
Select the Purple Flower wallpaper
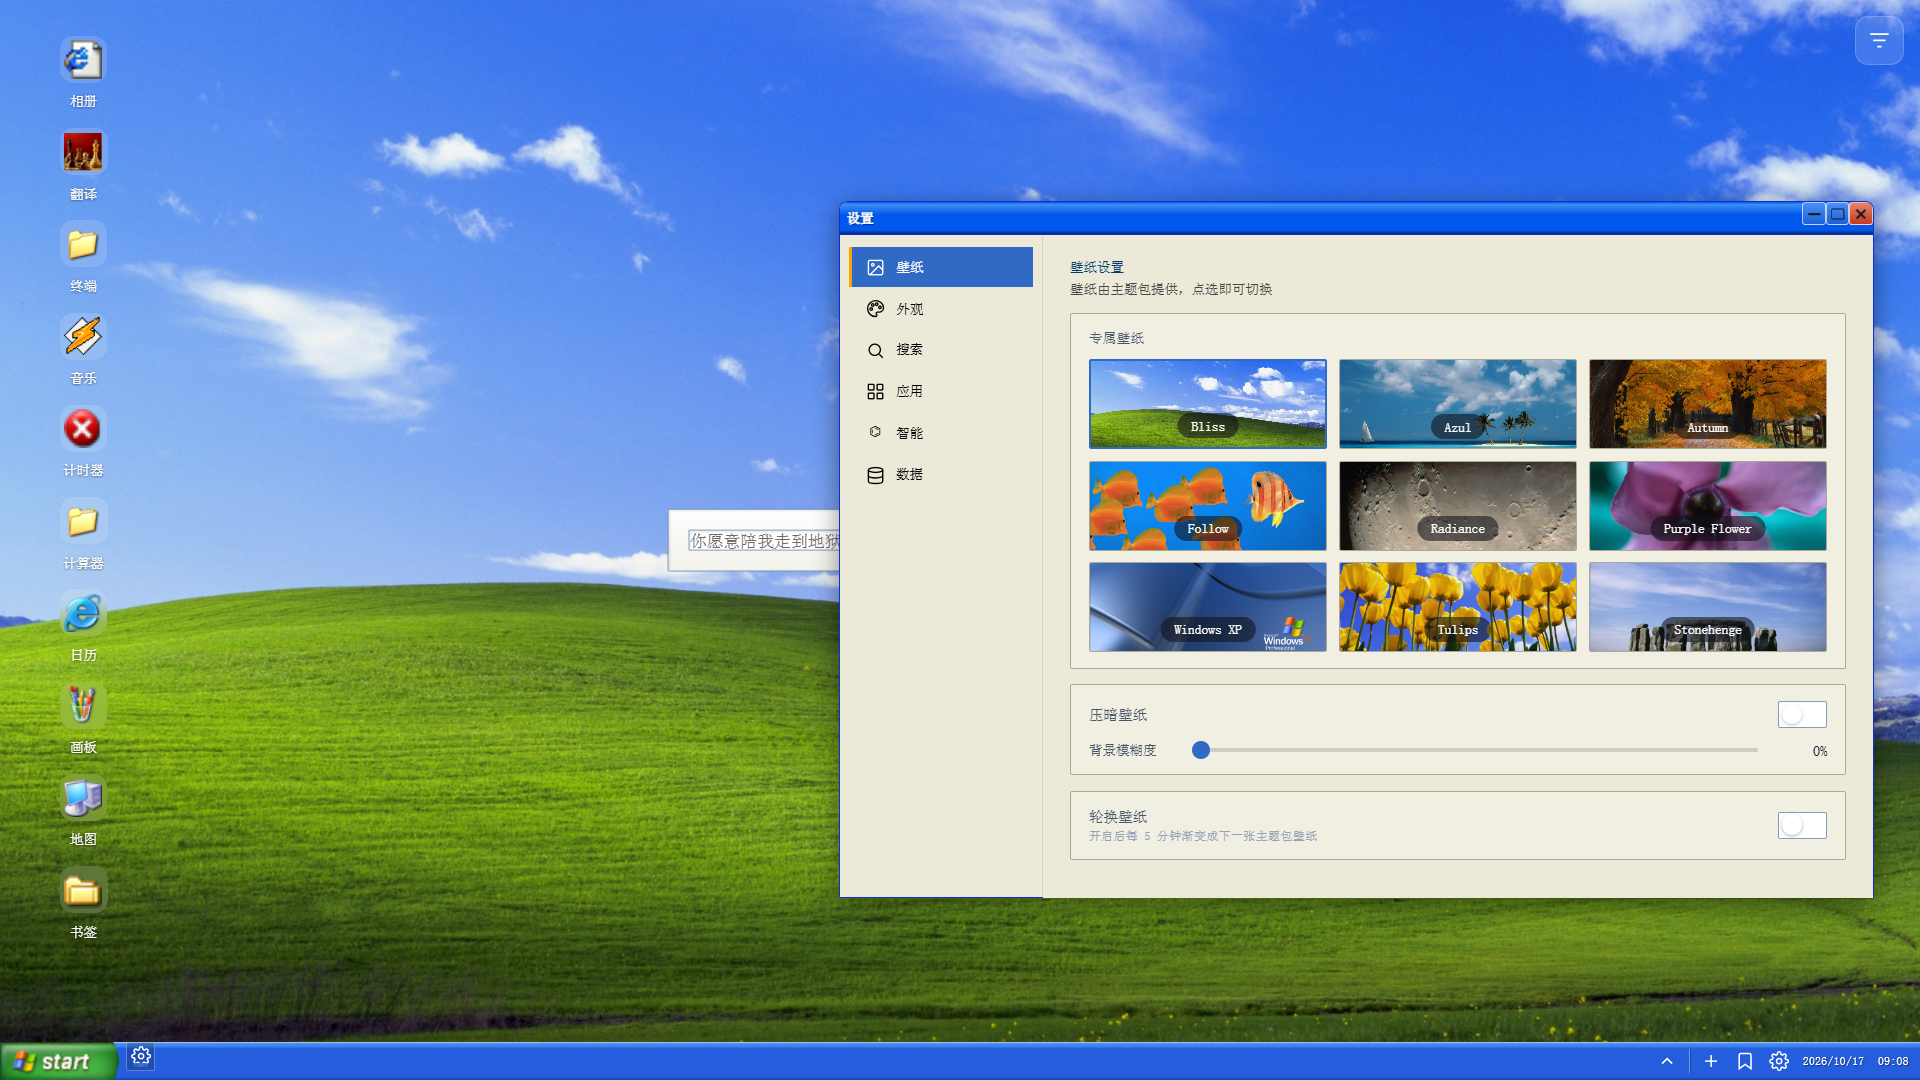coord(1708,506)
